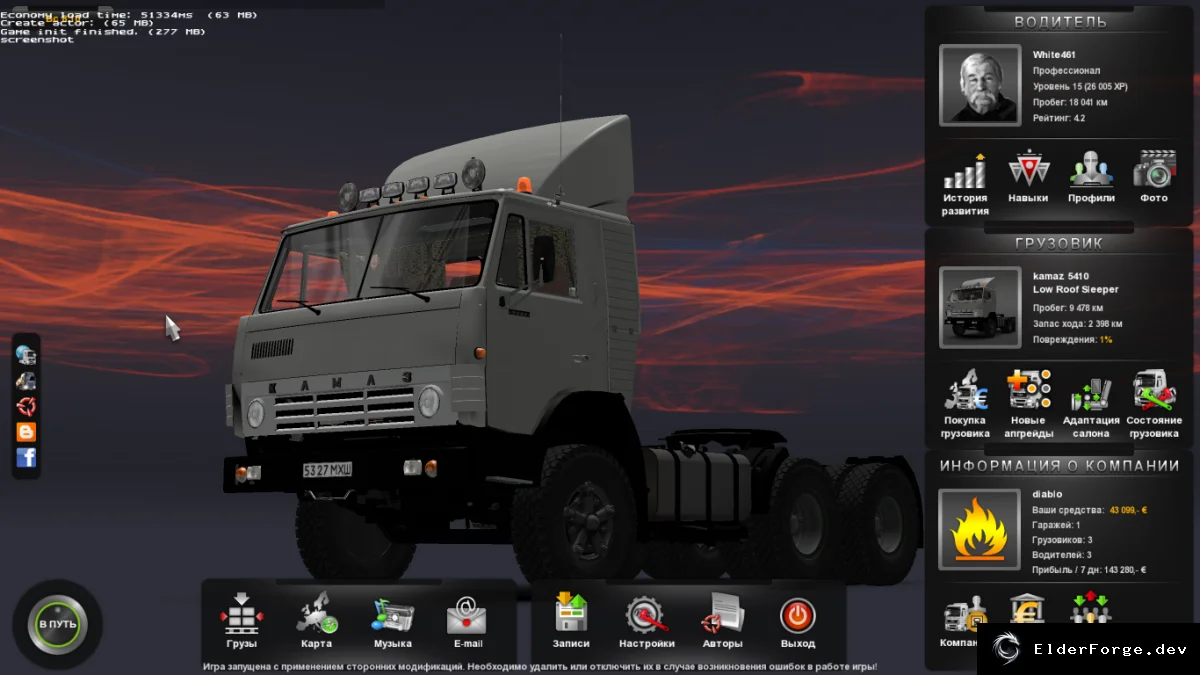Open the Авторы credits icon
The height and width of the screenshot is (675, 1200).
pyautogui.click(x=722, y=613)
